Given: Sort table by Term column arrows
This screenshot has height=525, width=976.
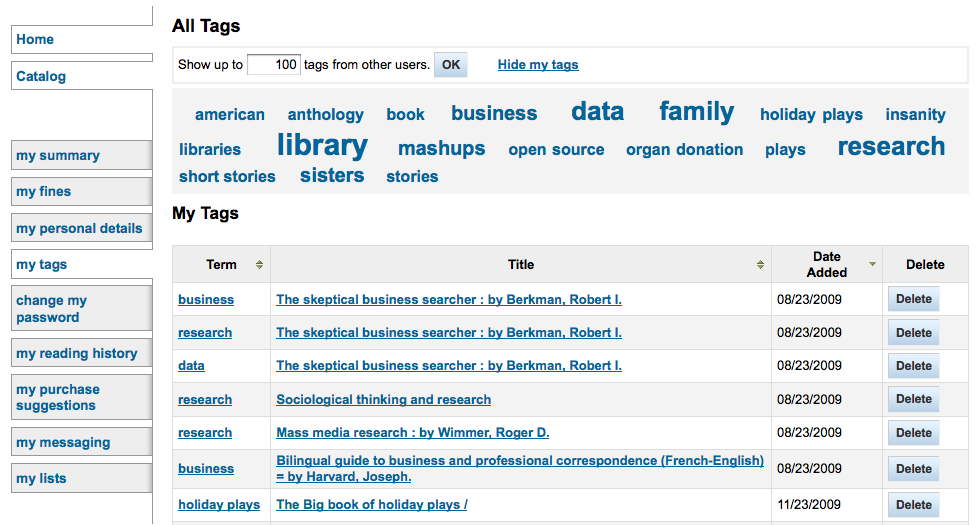Looking at the screenshot, I should (x=259, y=265).
